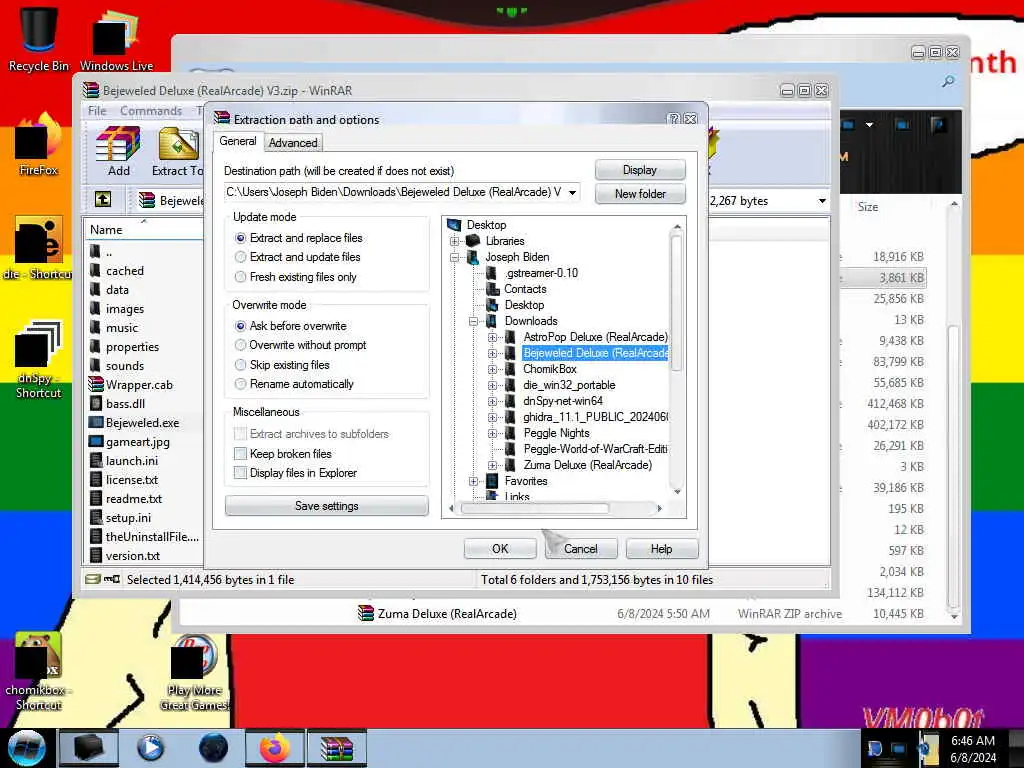Select die_win32_portable folder in tree
The image size is (1024, 768).
[569, 385]
